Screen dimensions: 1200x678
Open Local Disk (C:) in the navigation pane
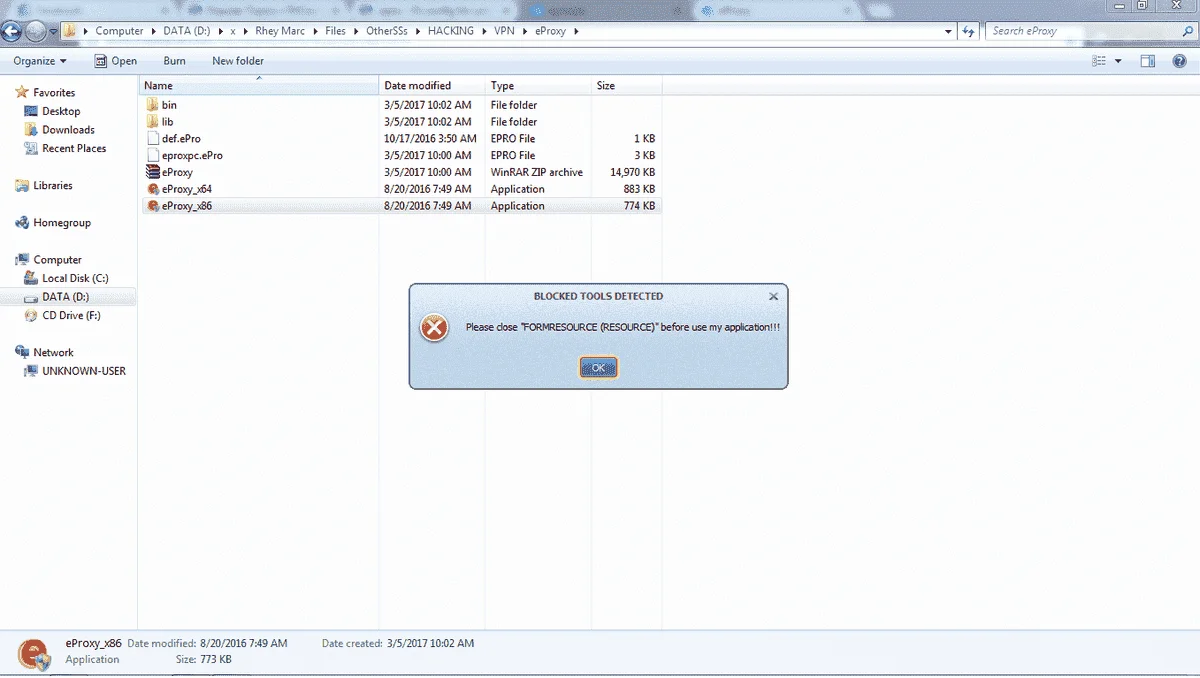[x=75, y=278]
